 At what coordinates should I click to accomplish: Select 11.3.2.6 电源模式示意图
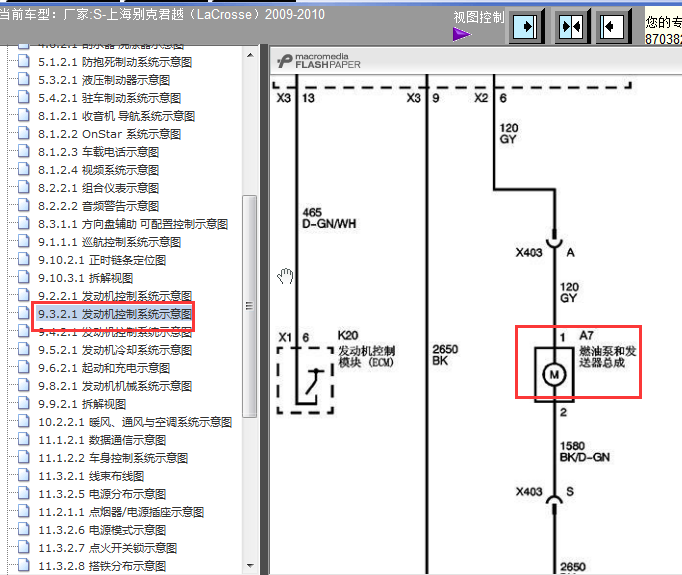point(102,530)
